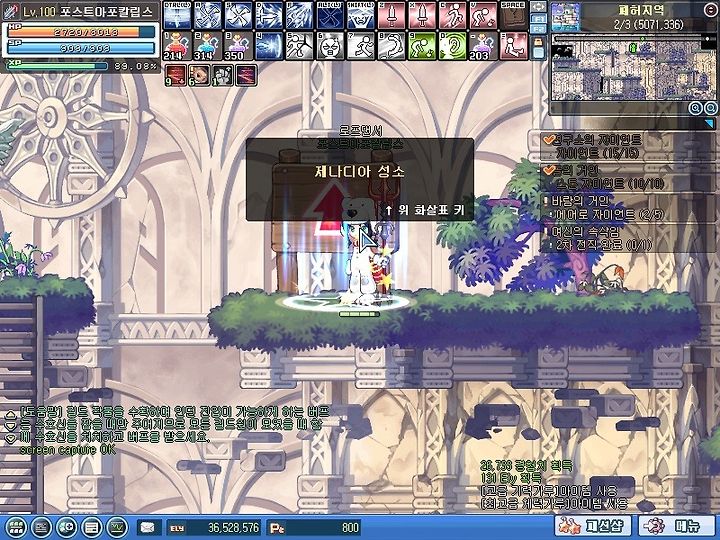Viewport: 720px width, 540px height.
Task: Inspect the eye buff icon showing 6
Action: coord(199,75)
